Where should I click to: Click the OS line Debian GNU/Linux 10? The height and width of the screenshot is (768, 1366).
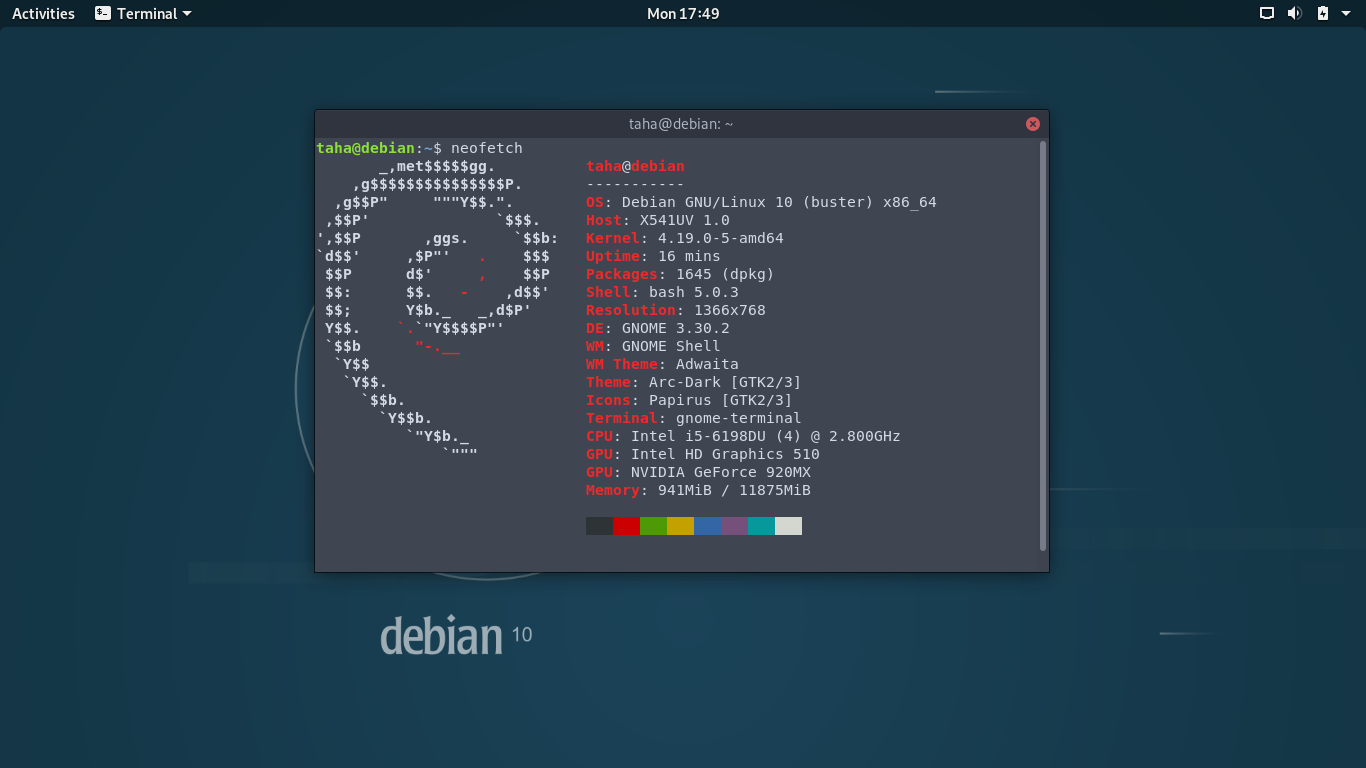point(761,202)
